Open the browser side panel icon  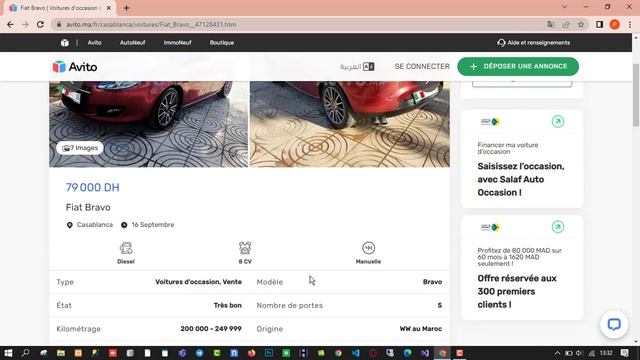[599, 24]
